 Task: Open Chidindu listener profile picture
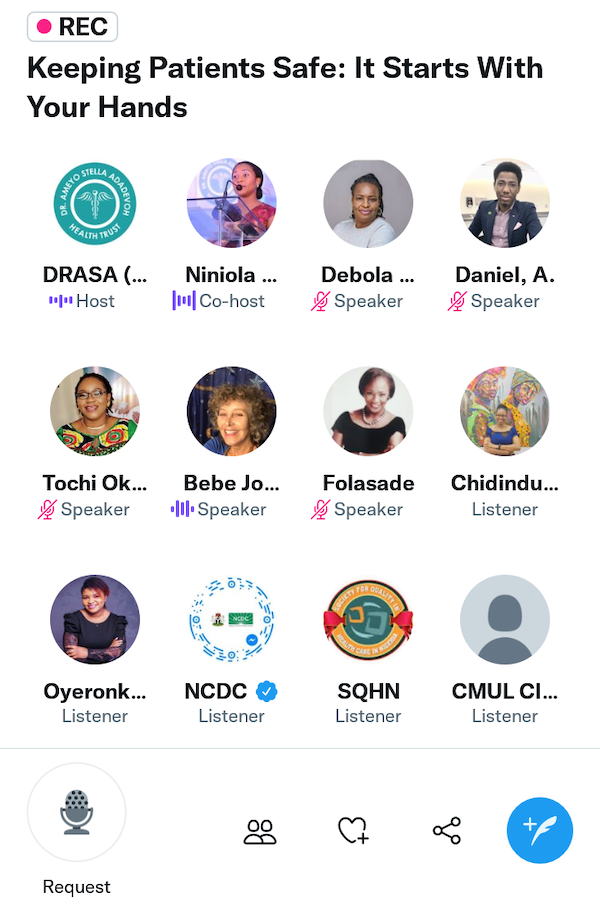(505, 411)
